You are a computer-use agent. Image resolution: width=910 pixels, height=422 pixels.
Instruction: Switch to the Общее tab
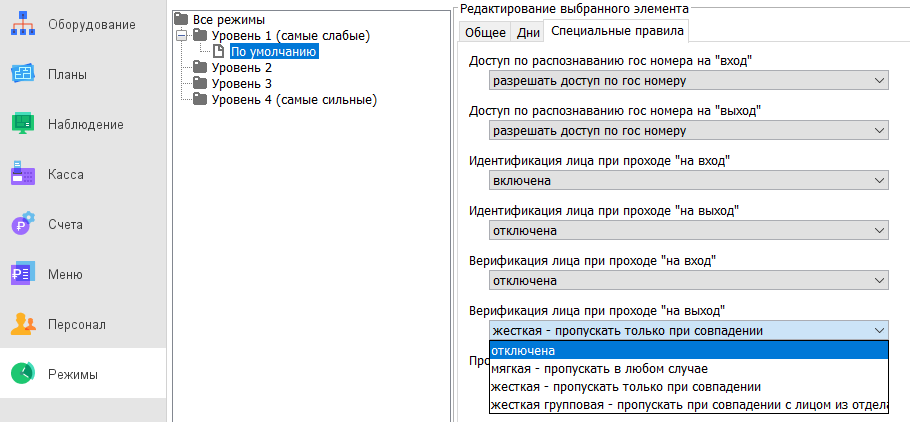[485, 32]
